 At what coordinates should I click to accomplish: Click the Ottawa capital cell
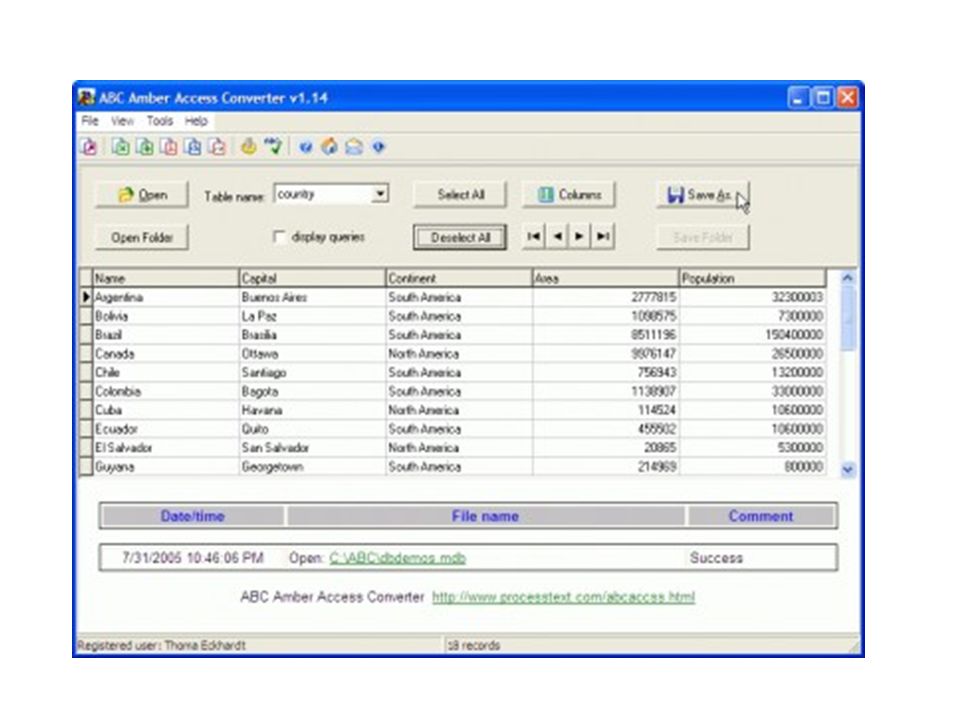312,354
